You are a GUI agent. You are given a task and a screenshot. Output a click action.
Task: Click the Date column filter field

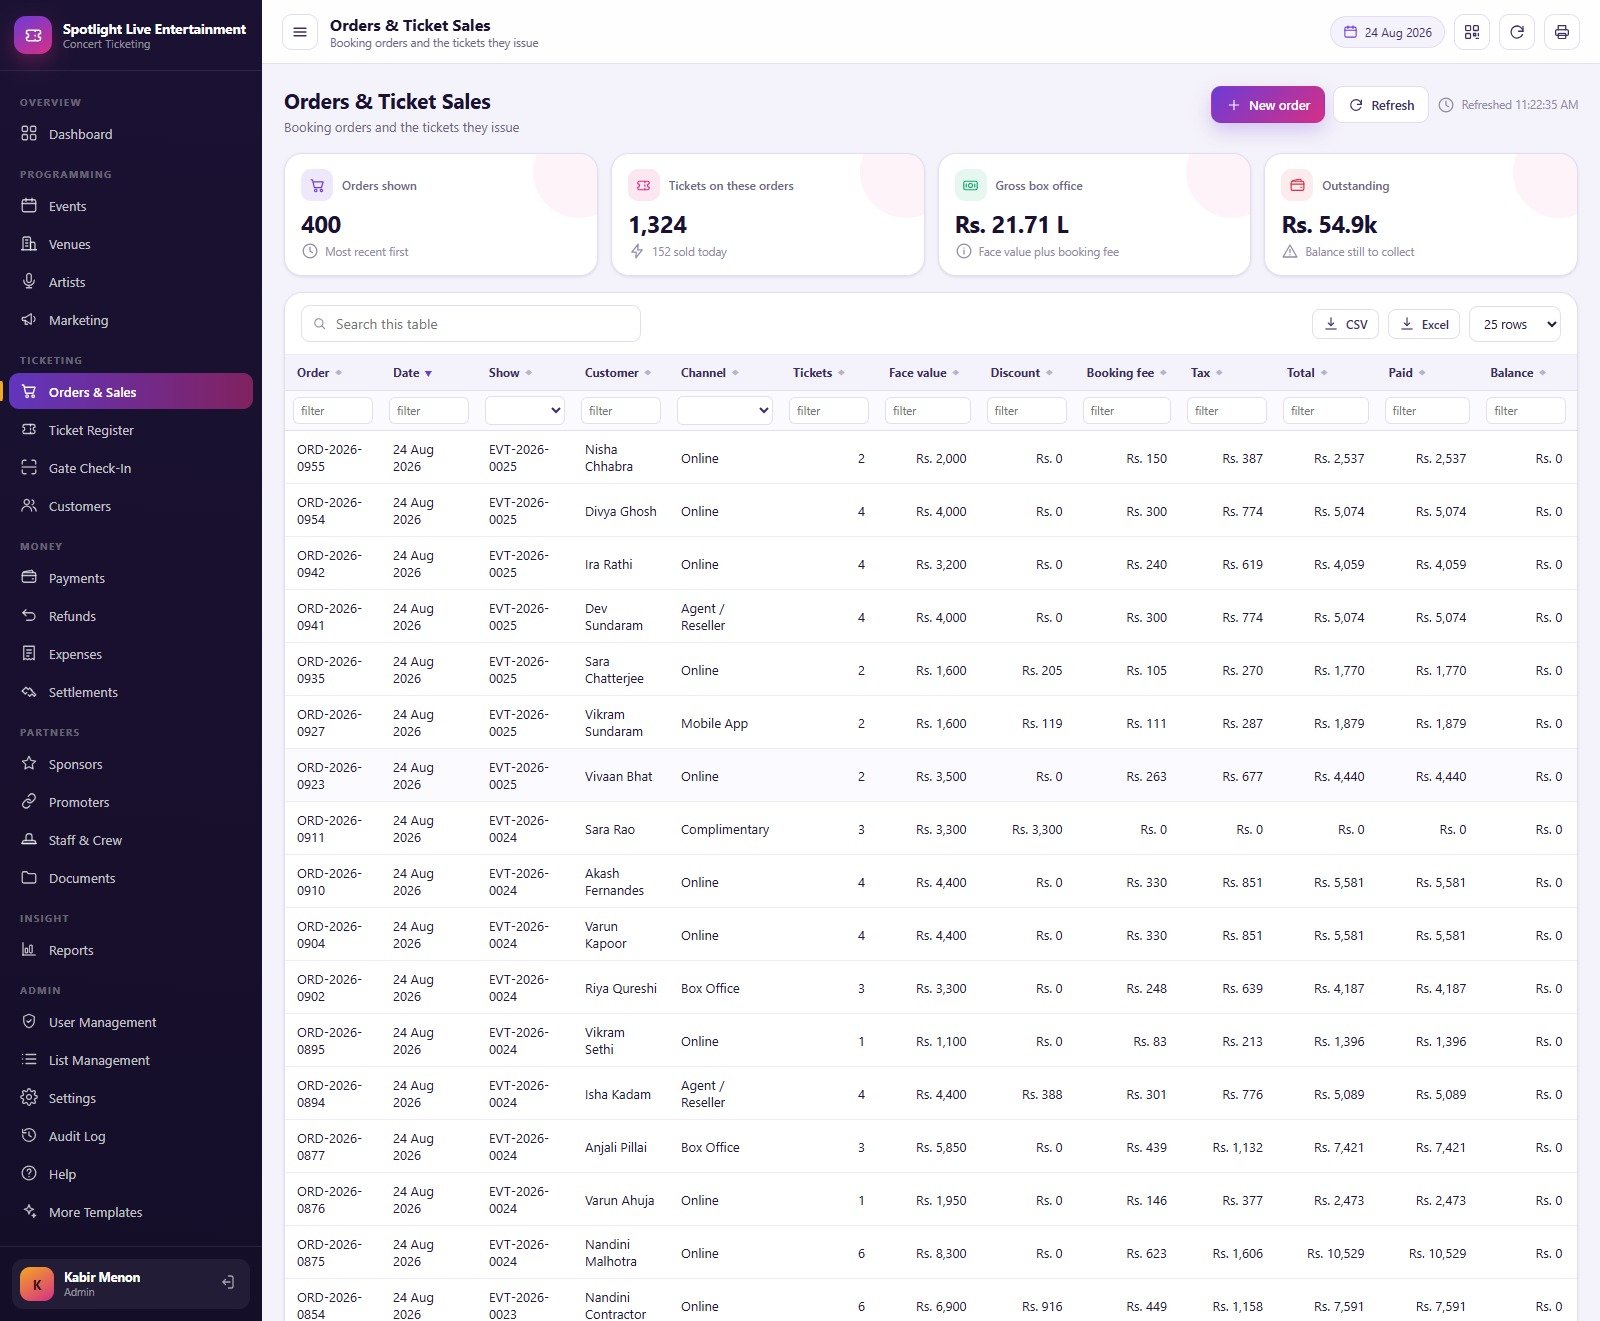[429, 411]
